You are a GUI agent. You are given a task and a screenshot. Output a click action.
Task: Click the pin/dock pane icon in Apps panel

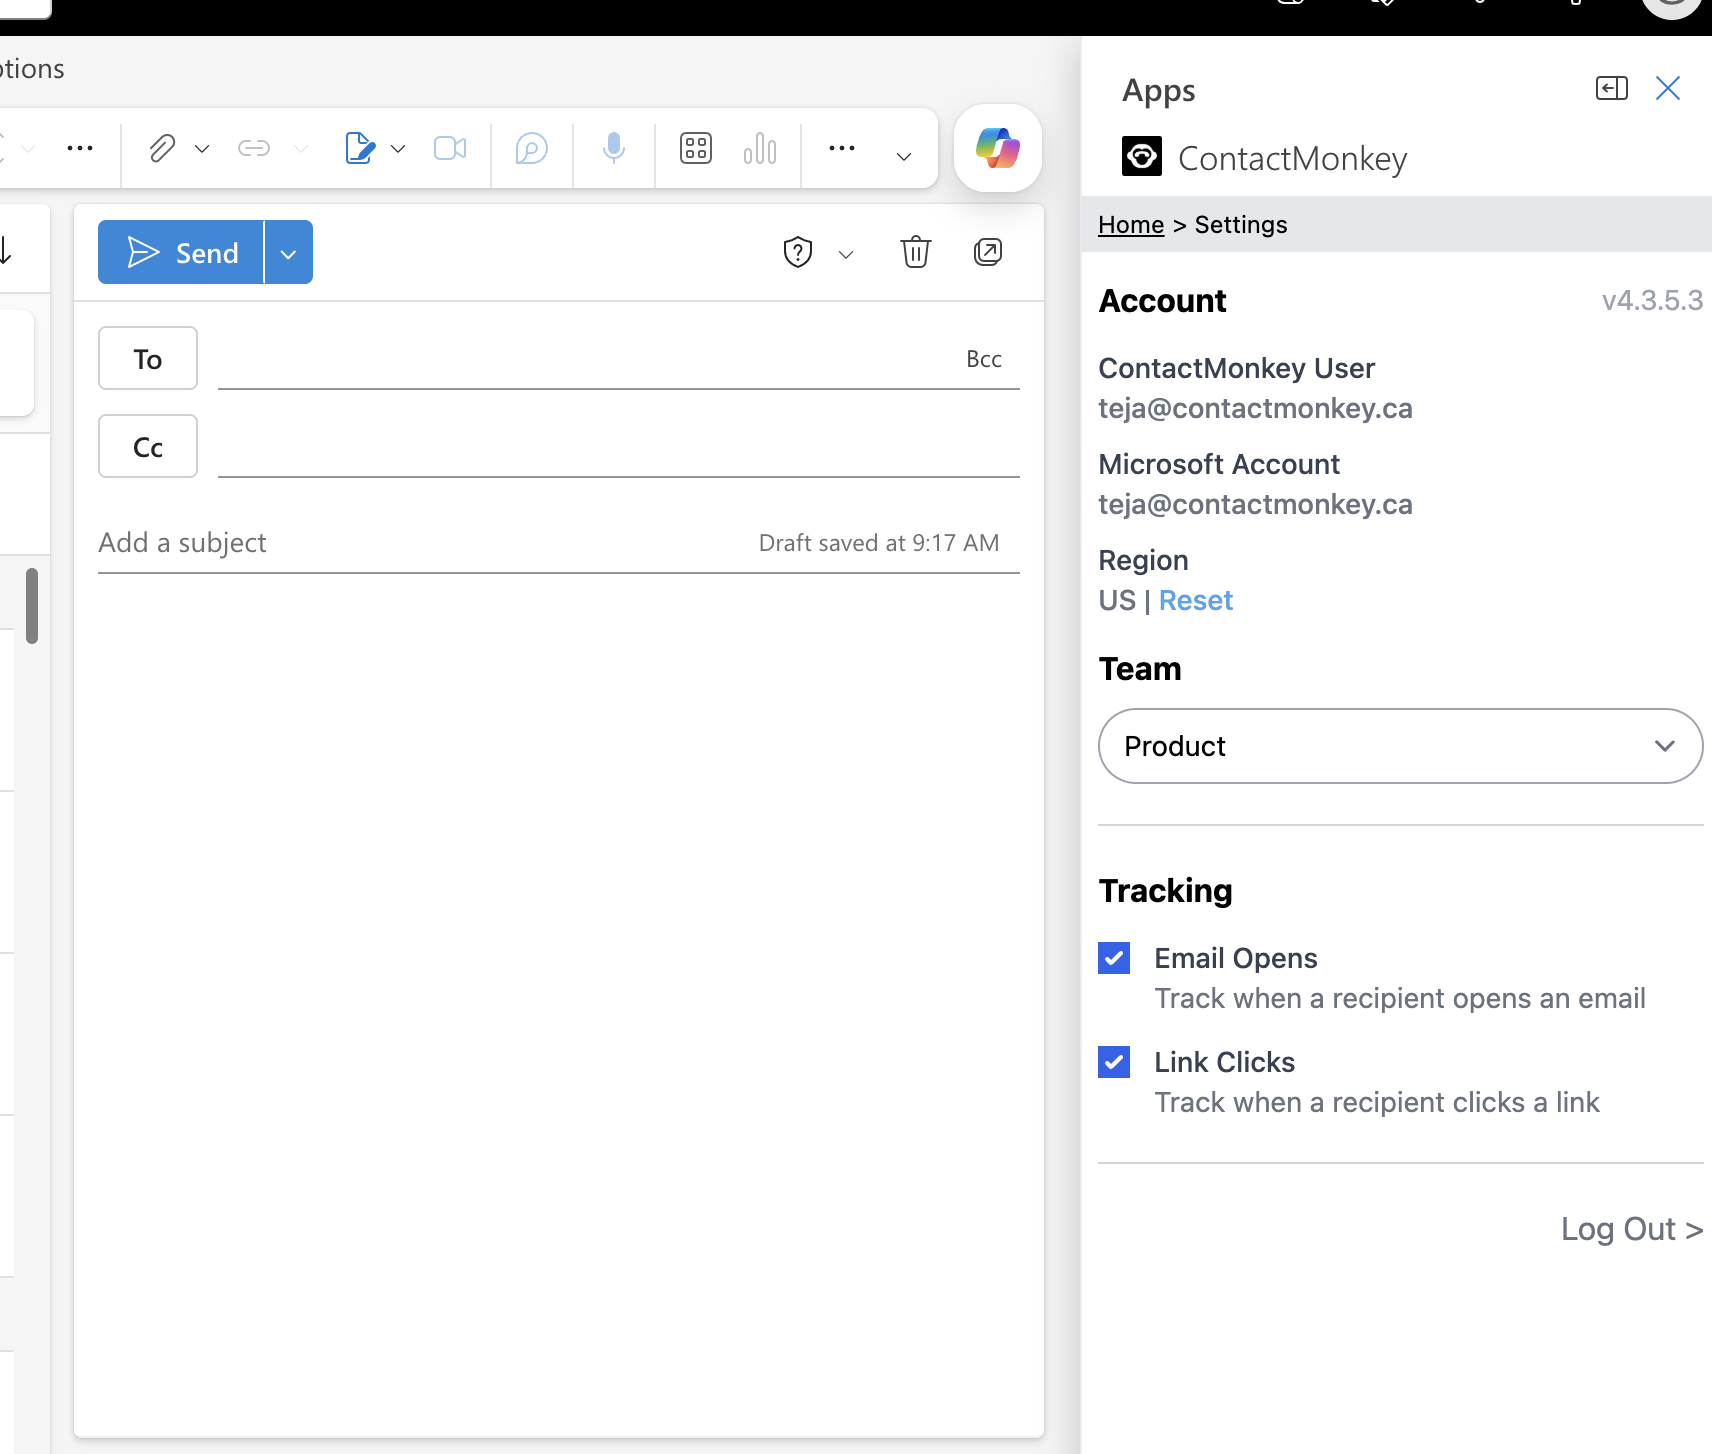tap(1612, 88)
